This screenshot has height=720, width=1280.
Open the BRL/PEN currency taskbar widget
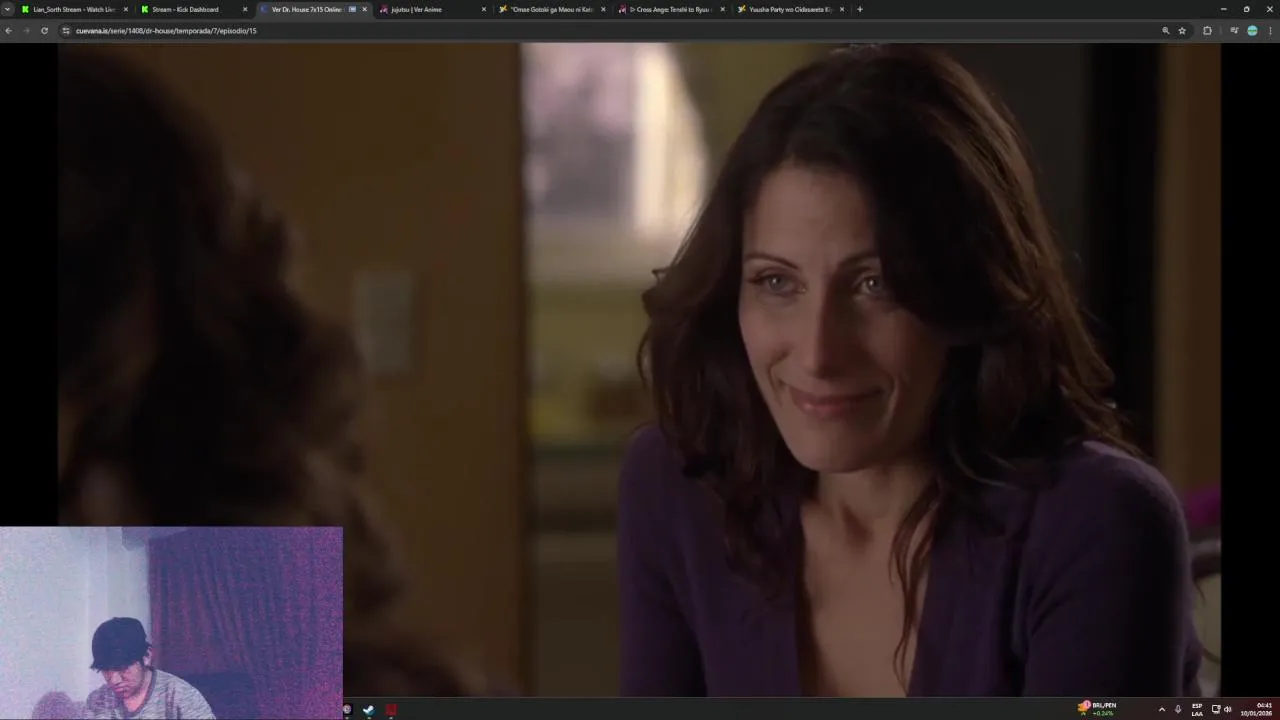pos(1097,709)
